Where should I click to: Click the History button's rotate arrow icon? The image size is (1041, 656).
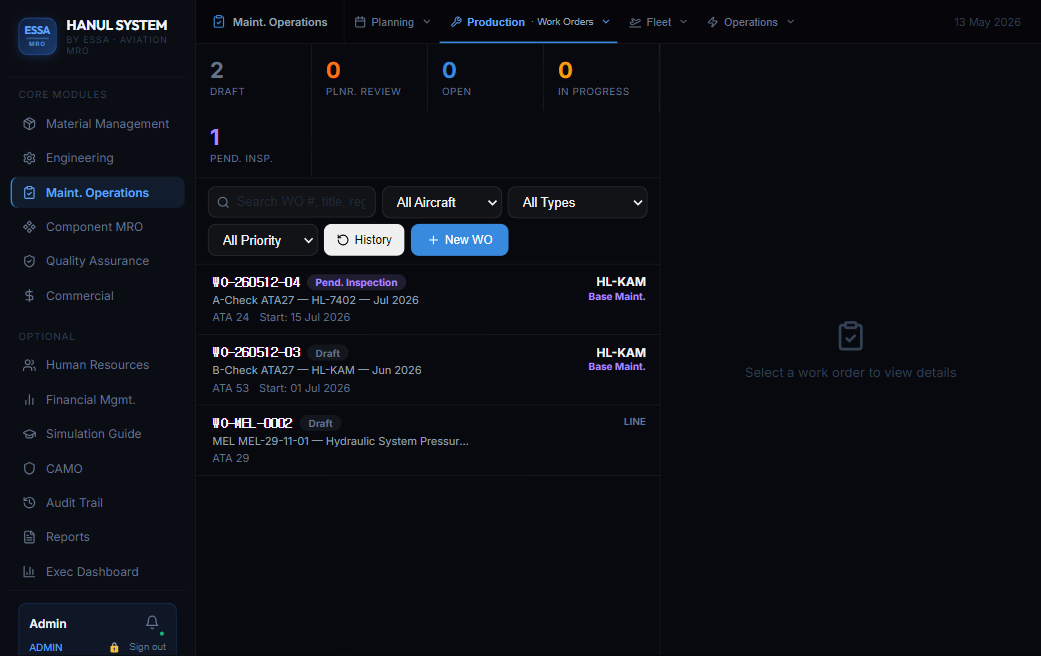[x=343, y=240]
